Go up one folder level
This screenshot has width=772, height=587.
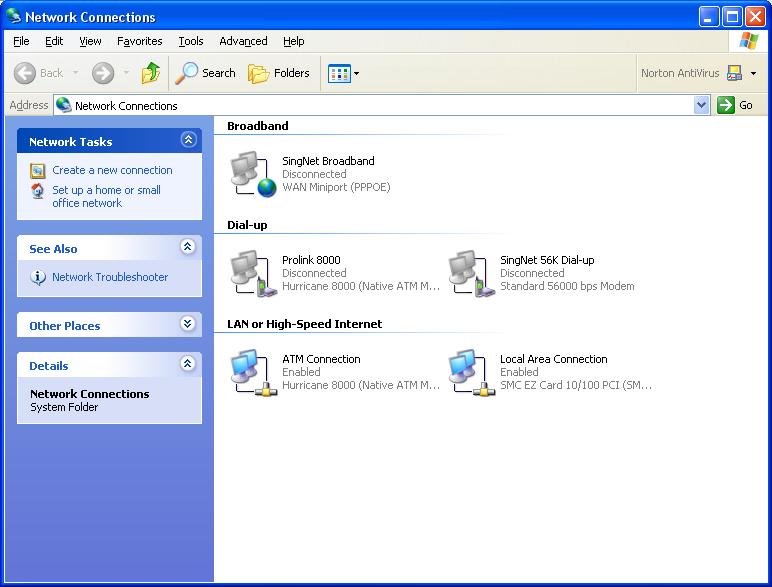(151, 73)
